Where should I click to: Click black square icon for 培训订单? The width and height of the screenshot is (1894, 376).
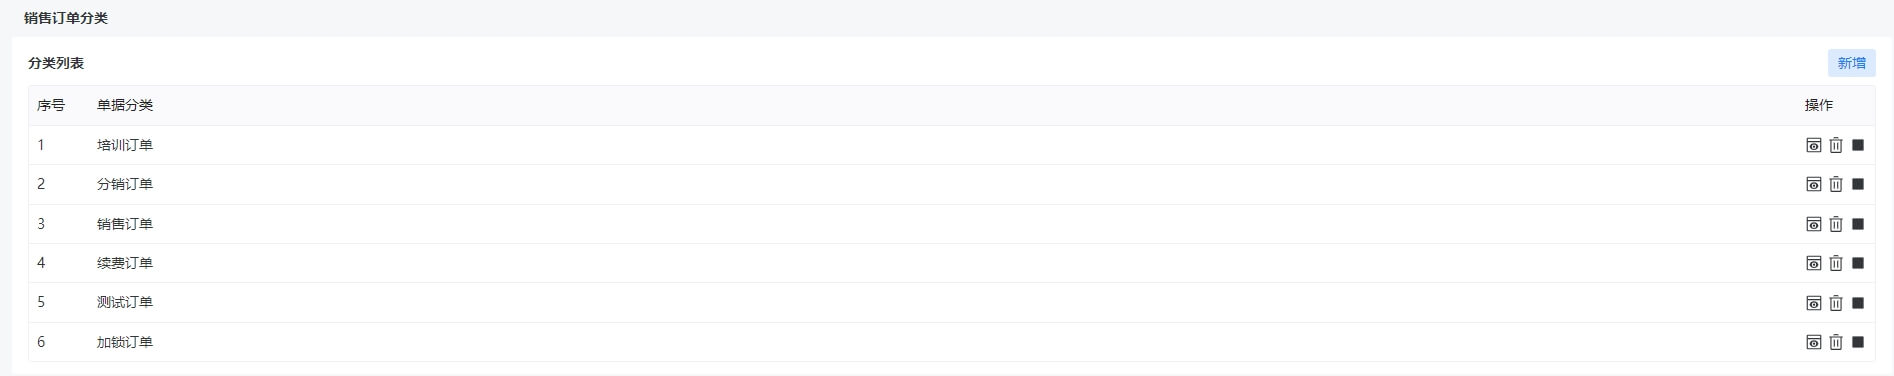(x=1858, y=145)
